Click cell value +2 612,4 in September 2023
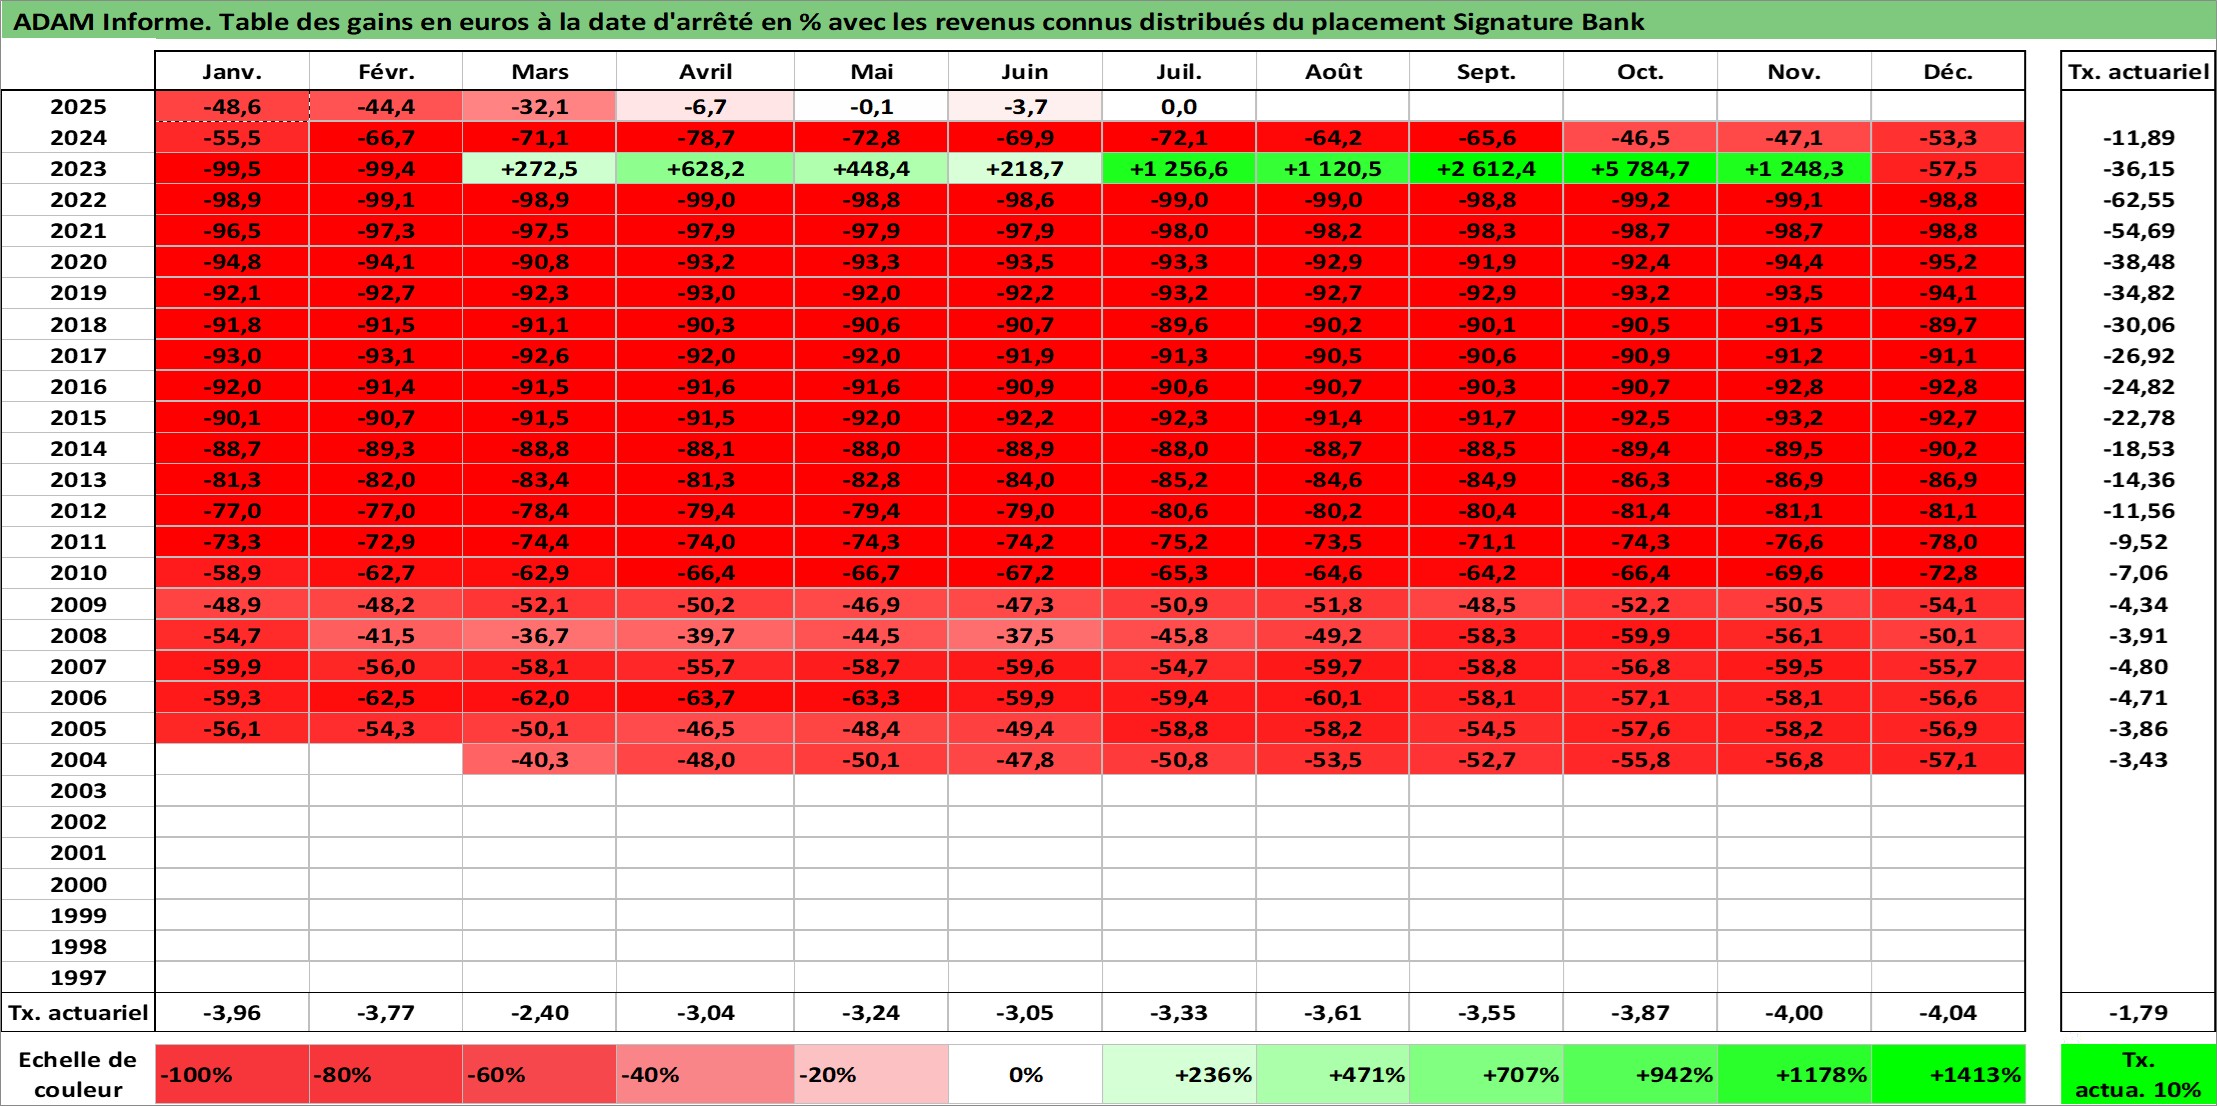 [1486, 169]
